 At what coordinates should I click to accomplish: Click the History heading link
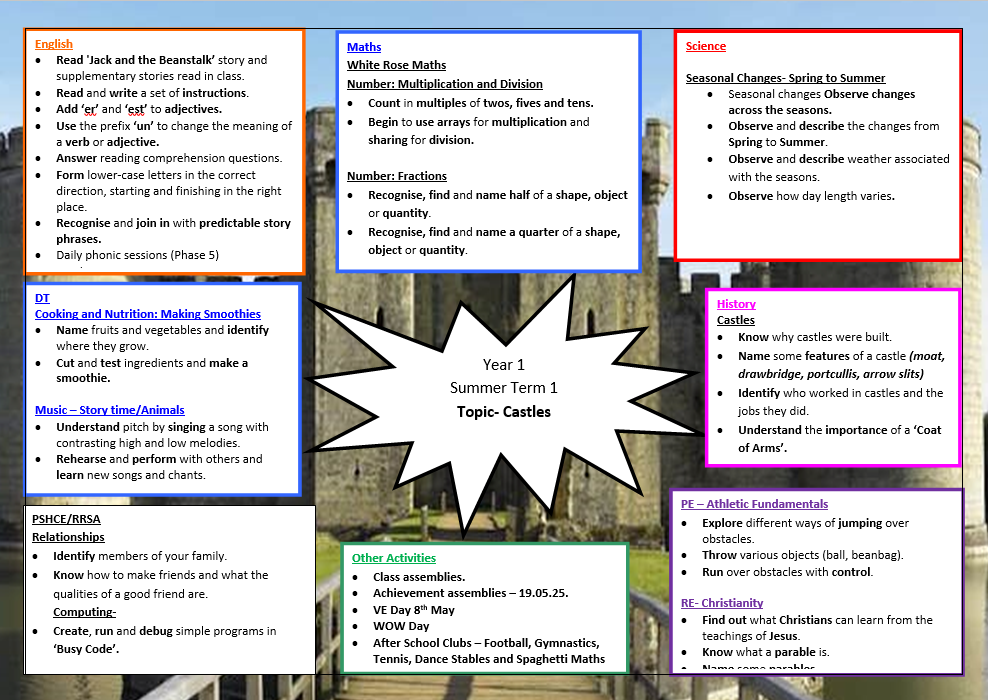(736, 304)
